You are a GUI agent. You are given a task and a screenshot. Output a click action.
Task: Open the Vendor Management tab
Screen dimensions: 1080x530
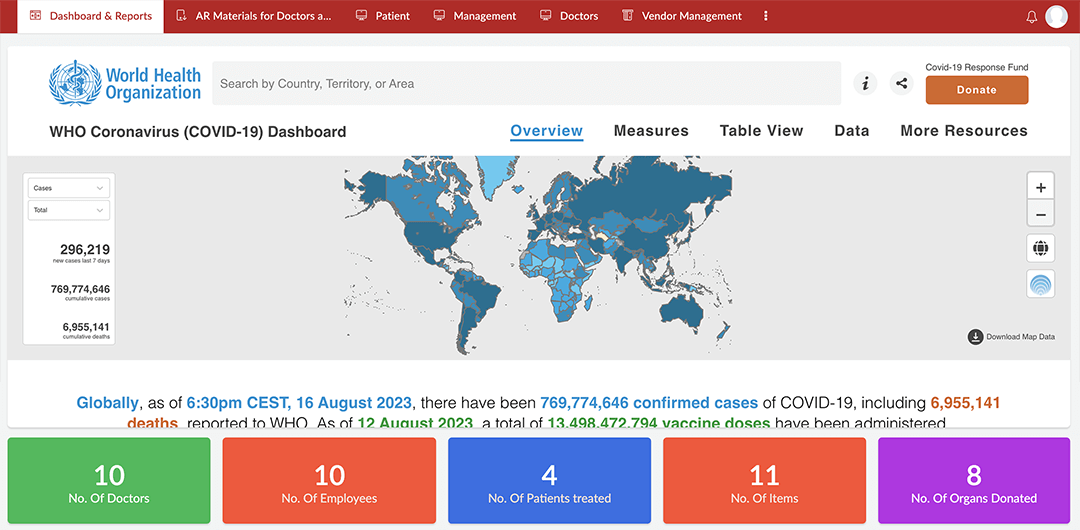tap(681, 16)
